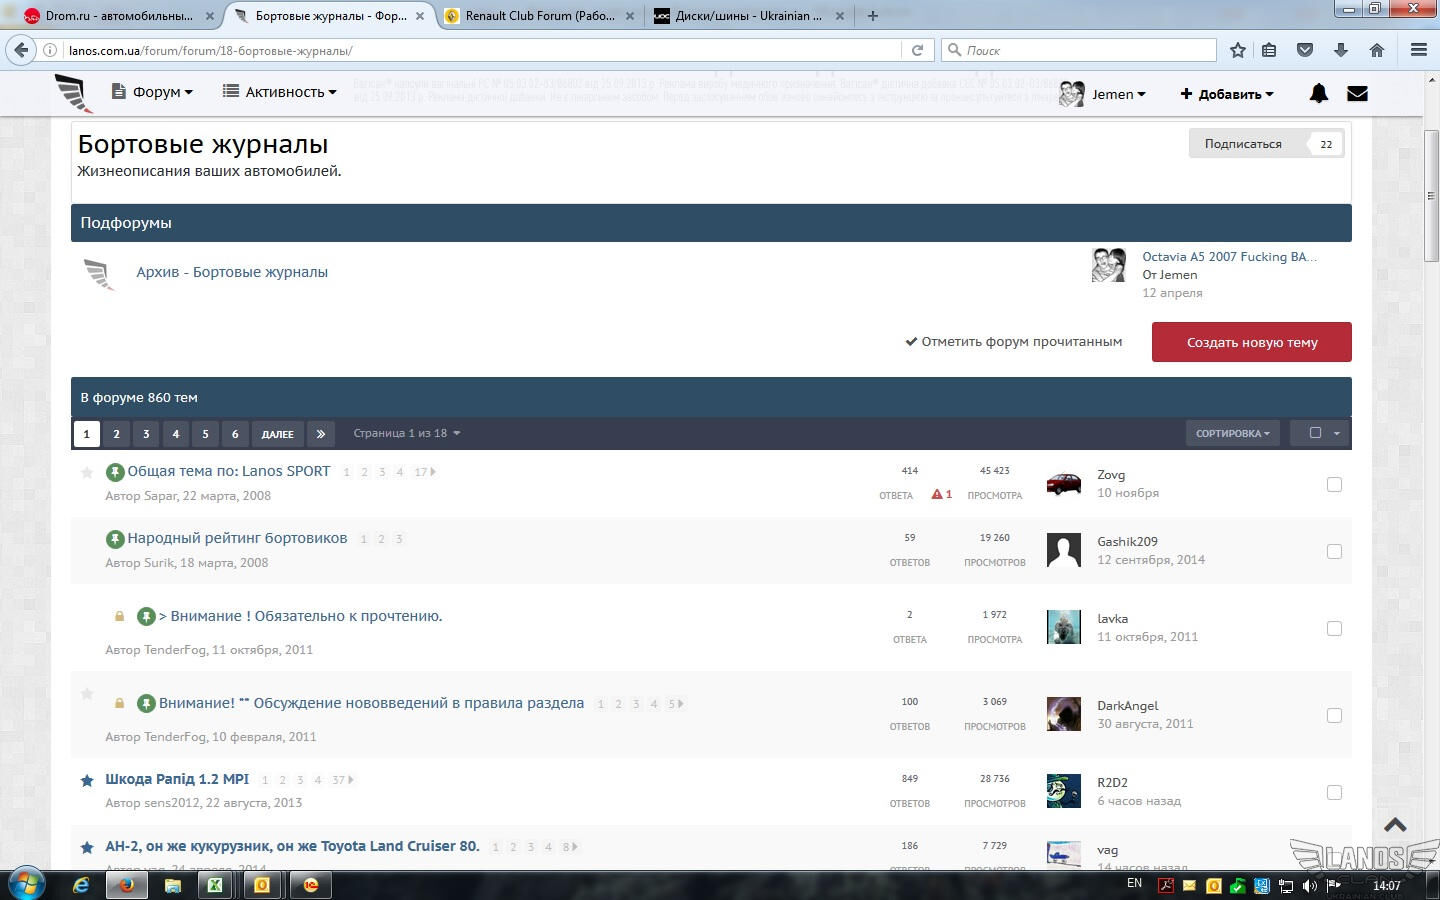Bookmark this page with the star icon
Viewport: 1440px width, 900px height.
click(x=1238, y=50)
